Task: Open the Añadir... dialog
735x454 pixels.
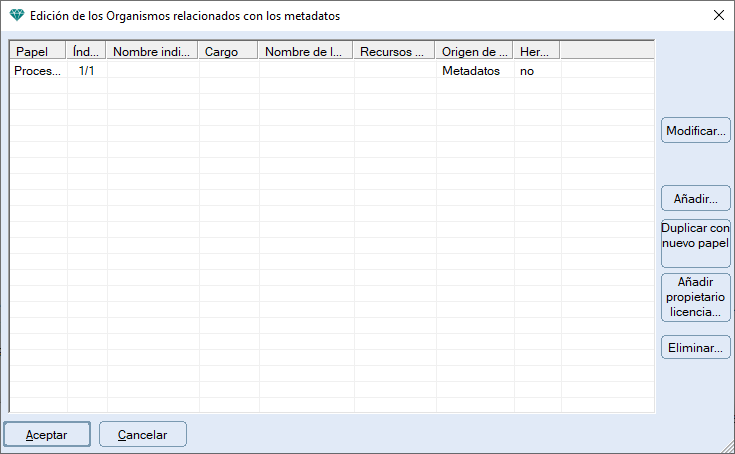Action: click(695, 198)
